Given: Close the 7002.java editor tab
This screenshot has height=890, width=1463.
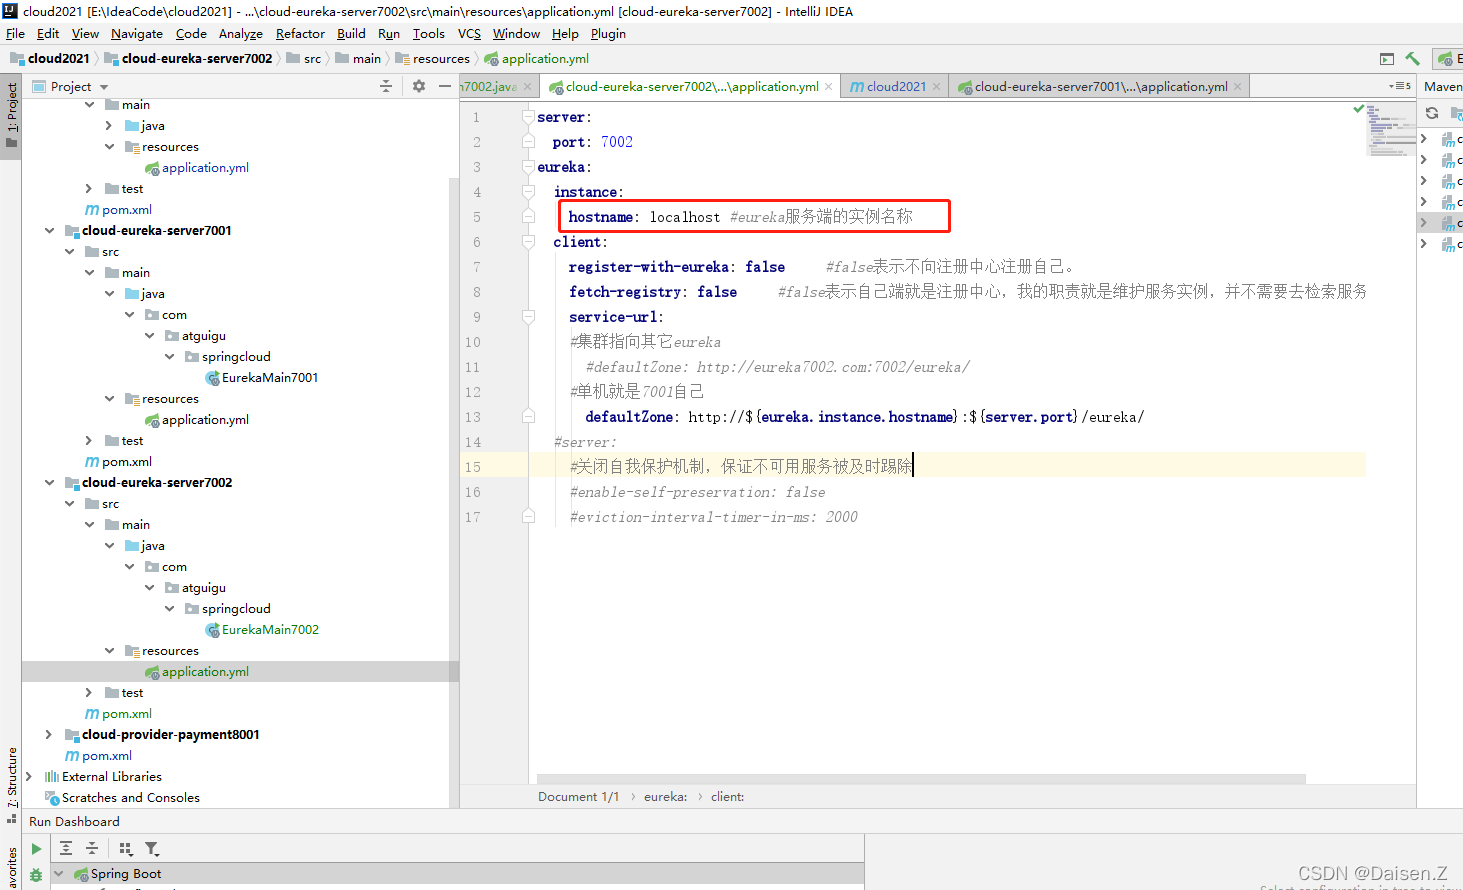Looking at the screenshot, I should [x=527, y=87].
